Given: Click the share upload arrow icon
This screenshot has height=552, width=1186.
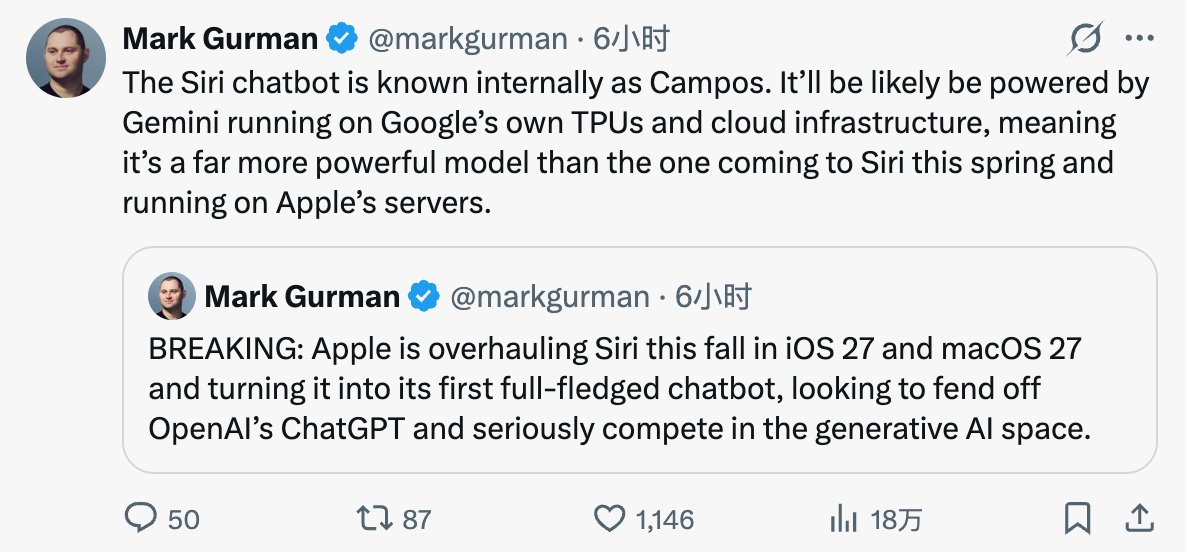Looking at the screenshot, I should click(x=1138, y=518).
